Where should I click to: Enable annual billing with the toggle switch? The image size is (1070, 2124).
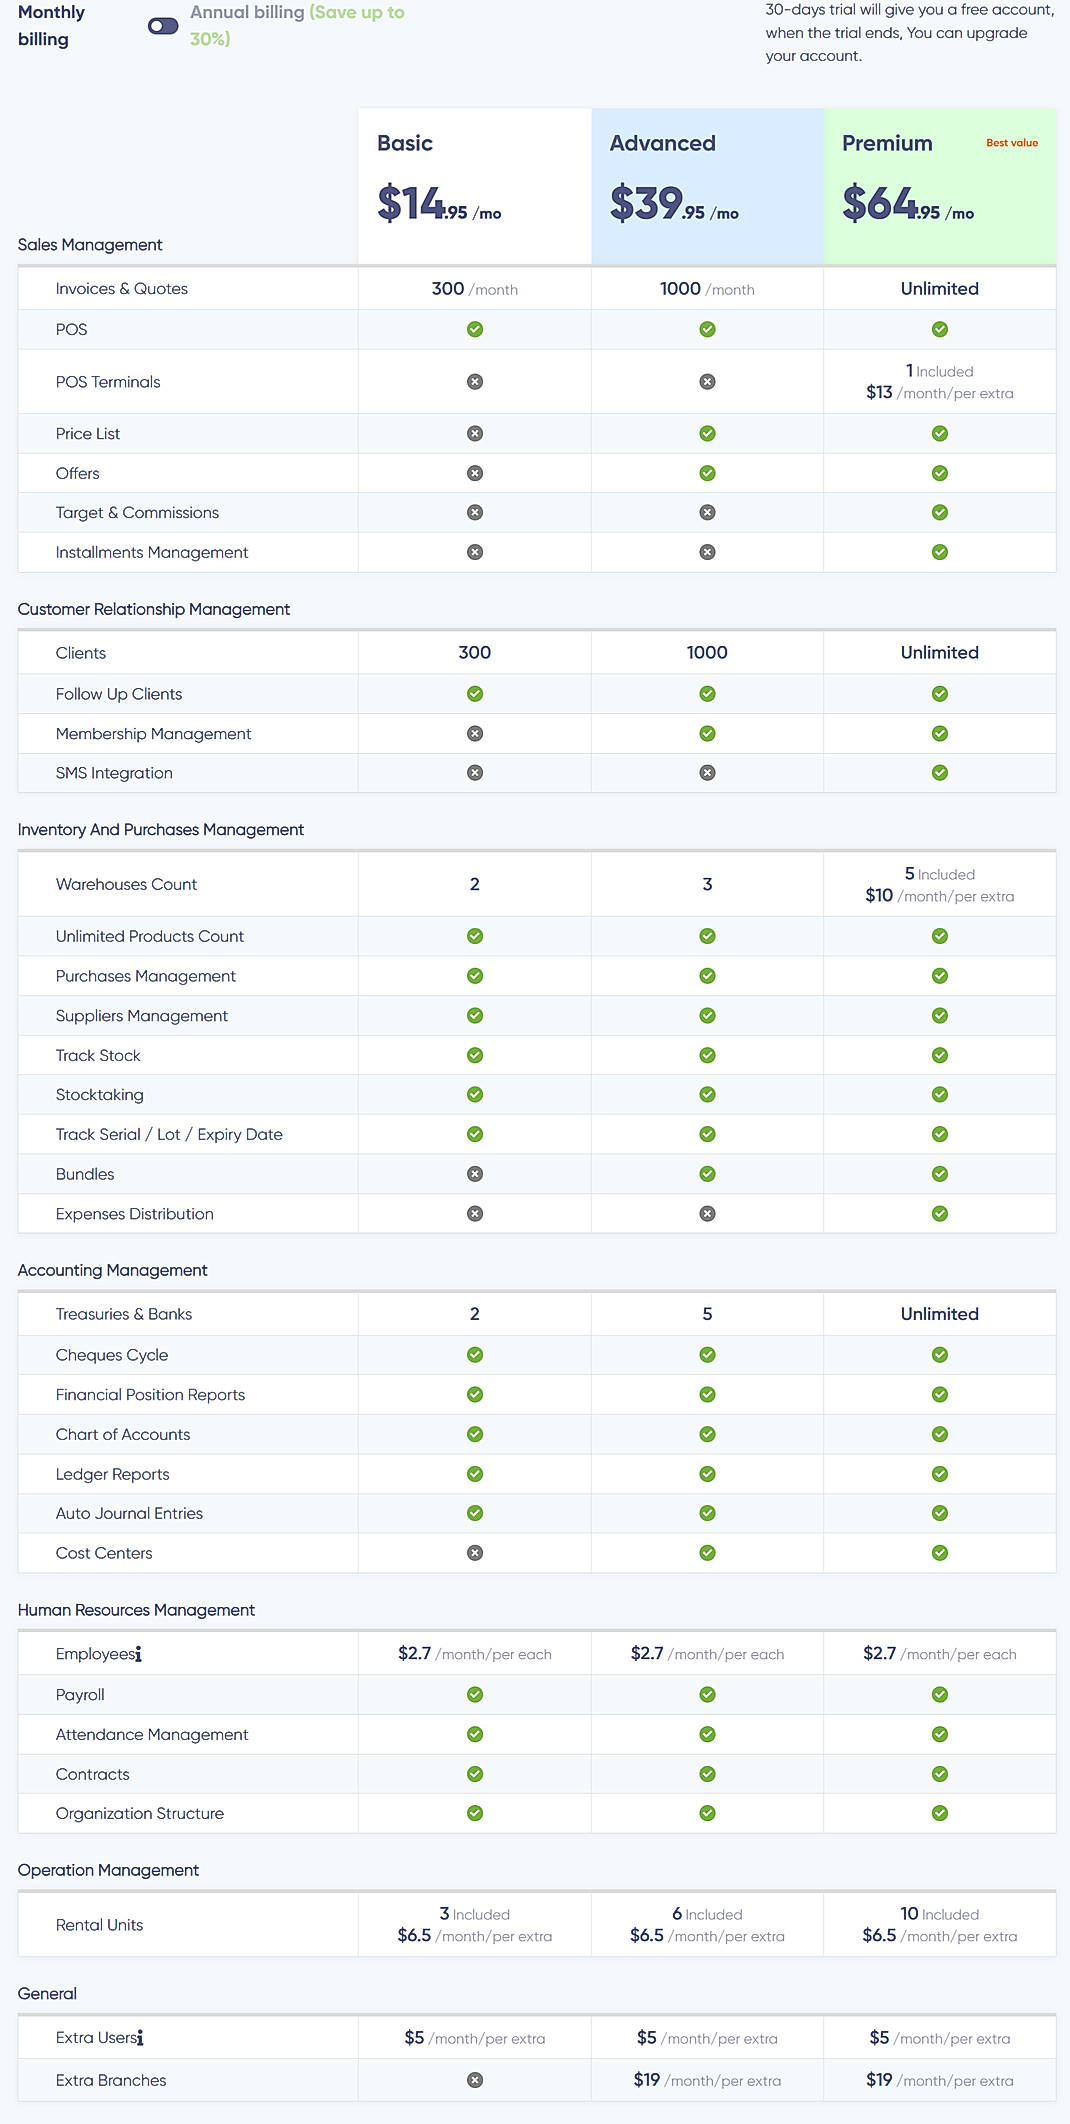[x=161, y=28]
